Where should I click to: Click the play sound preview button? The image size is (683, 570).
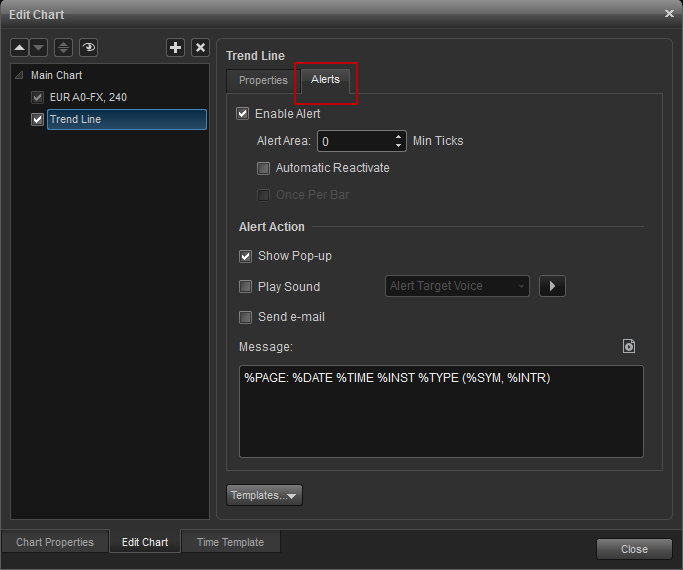pyautogui.click(x=552, y=286)
